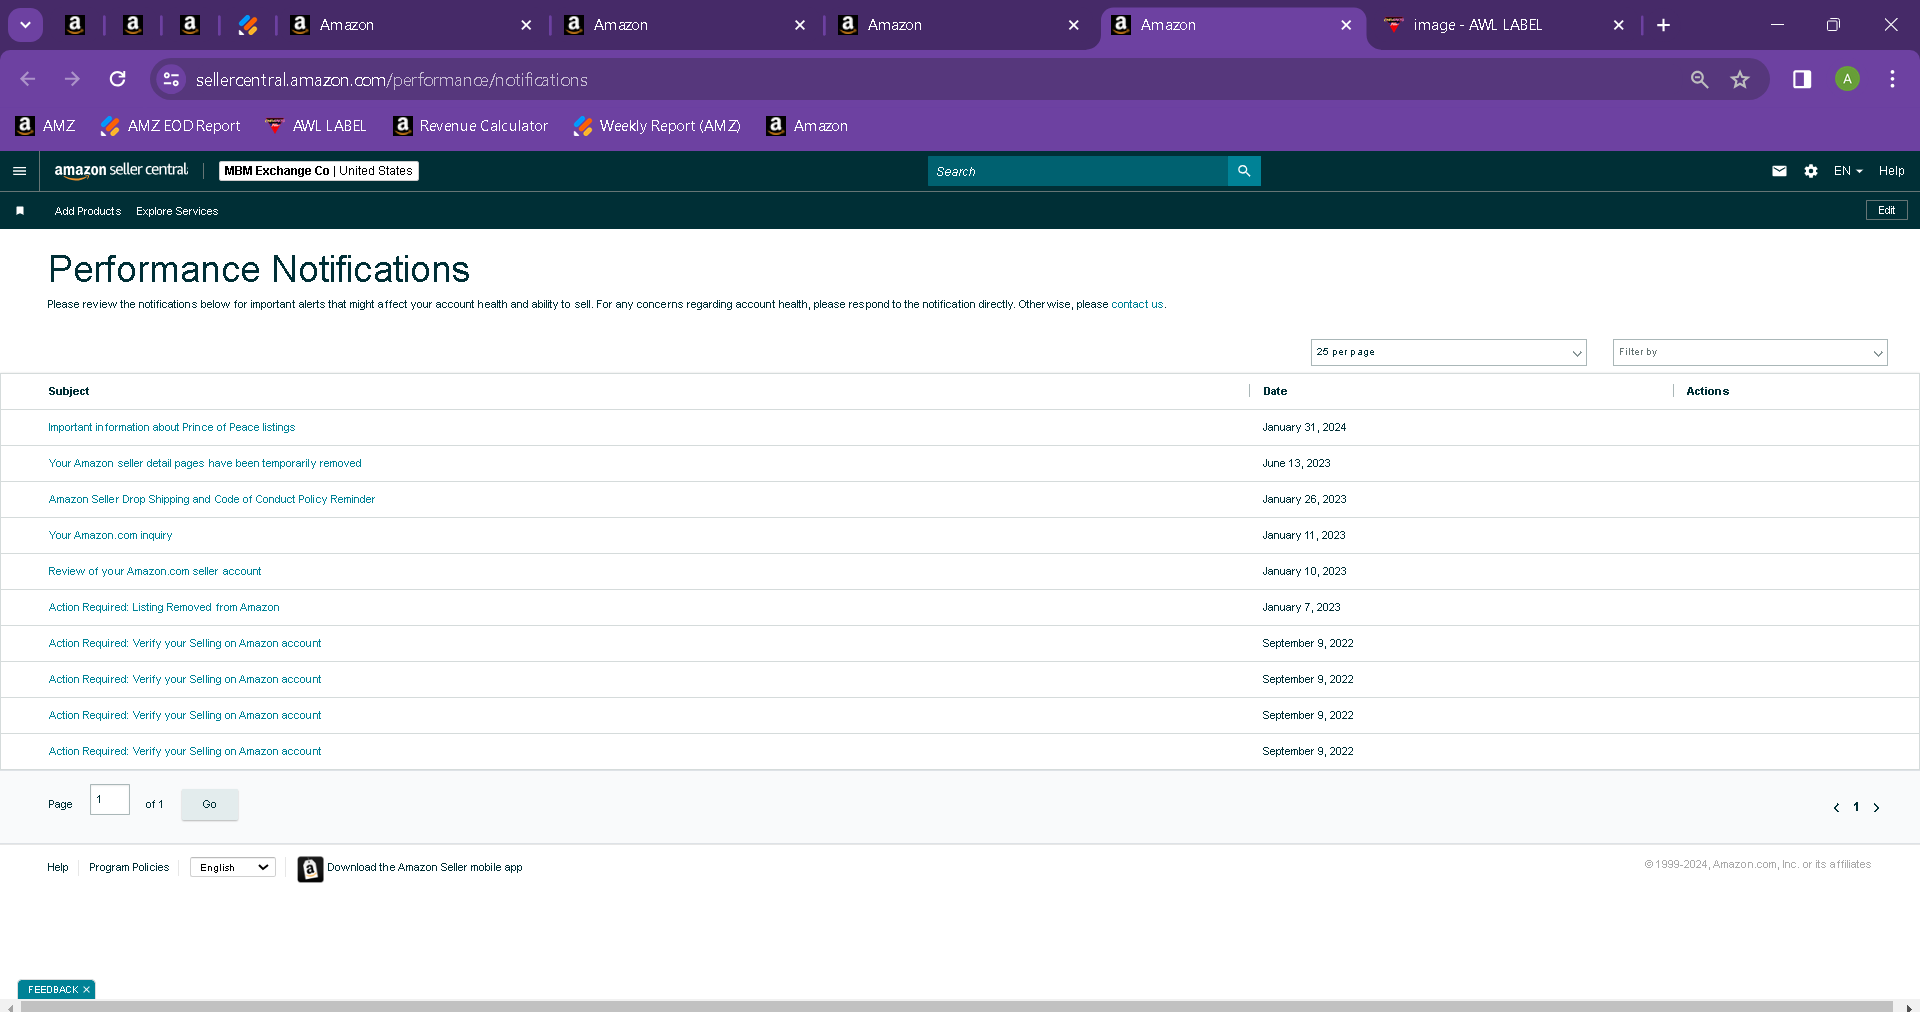Image resolution: width=1920 pixels, height=1012 pixels.
Task: Switch to the pinned multicolor report tab
Action: click(248, 25)
